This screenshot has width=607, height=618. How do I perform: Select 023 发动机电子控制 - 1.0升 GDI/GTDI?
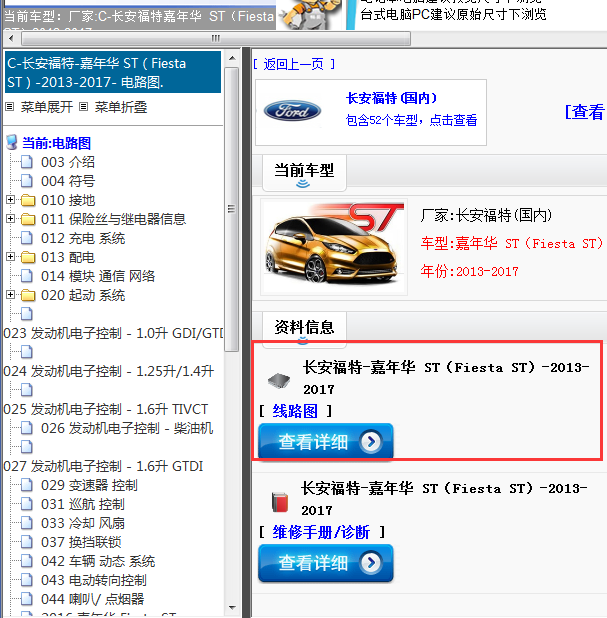(x=113, y=333)
